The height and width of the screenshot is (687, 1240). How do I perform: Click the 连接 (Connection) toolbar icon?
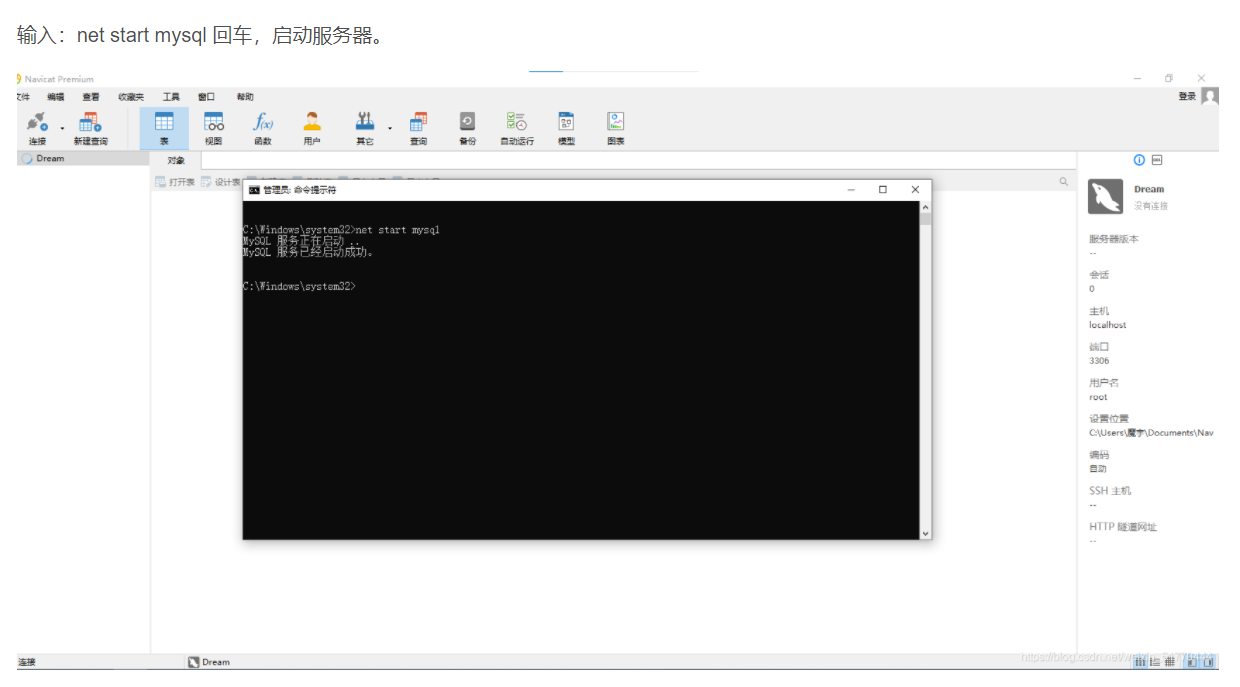point(37,127)
